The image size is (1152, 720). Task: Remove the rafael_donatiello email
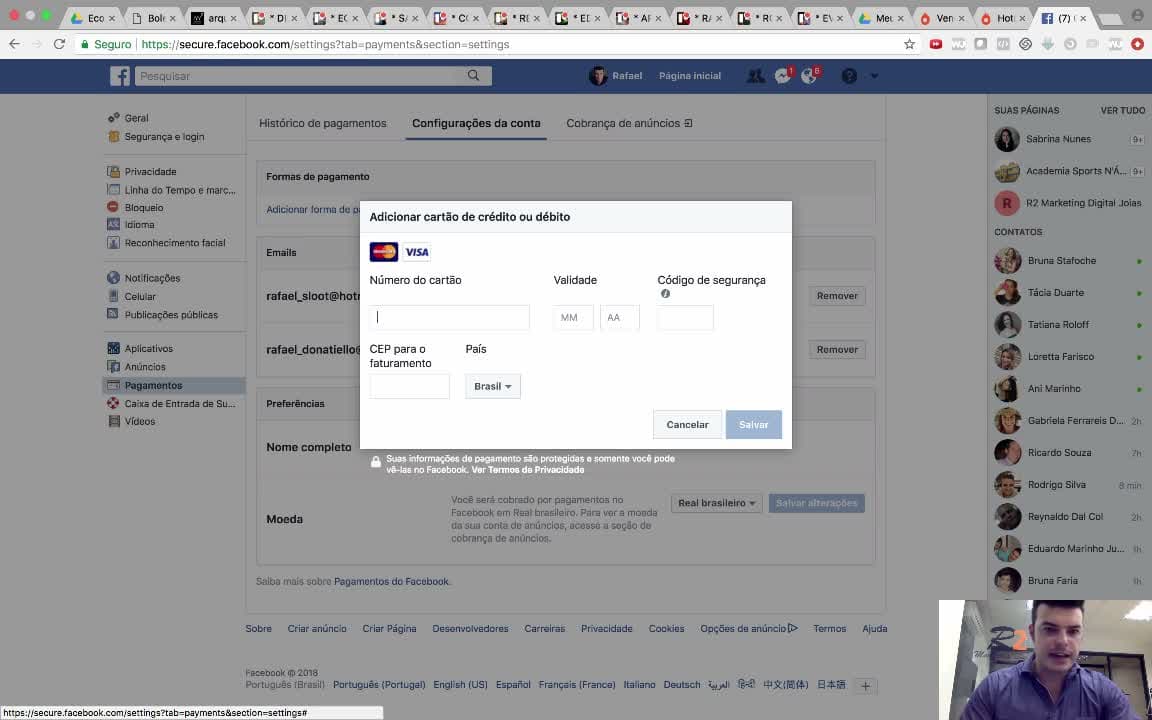(837, 350)
